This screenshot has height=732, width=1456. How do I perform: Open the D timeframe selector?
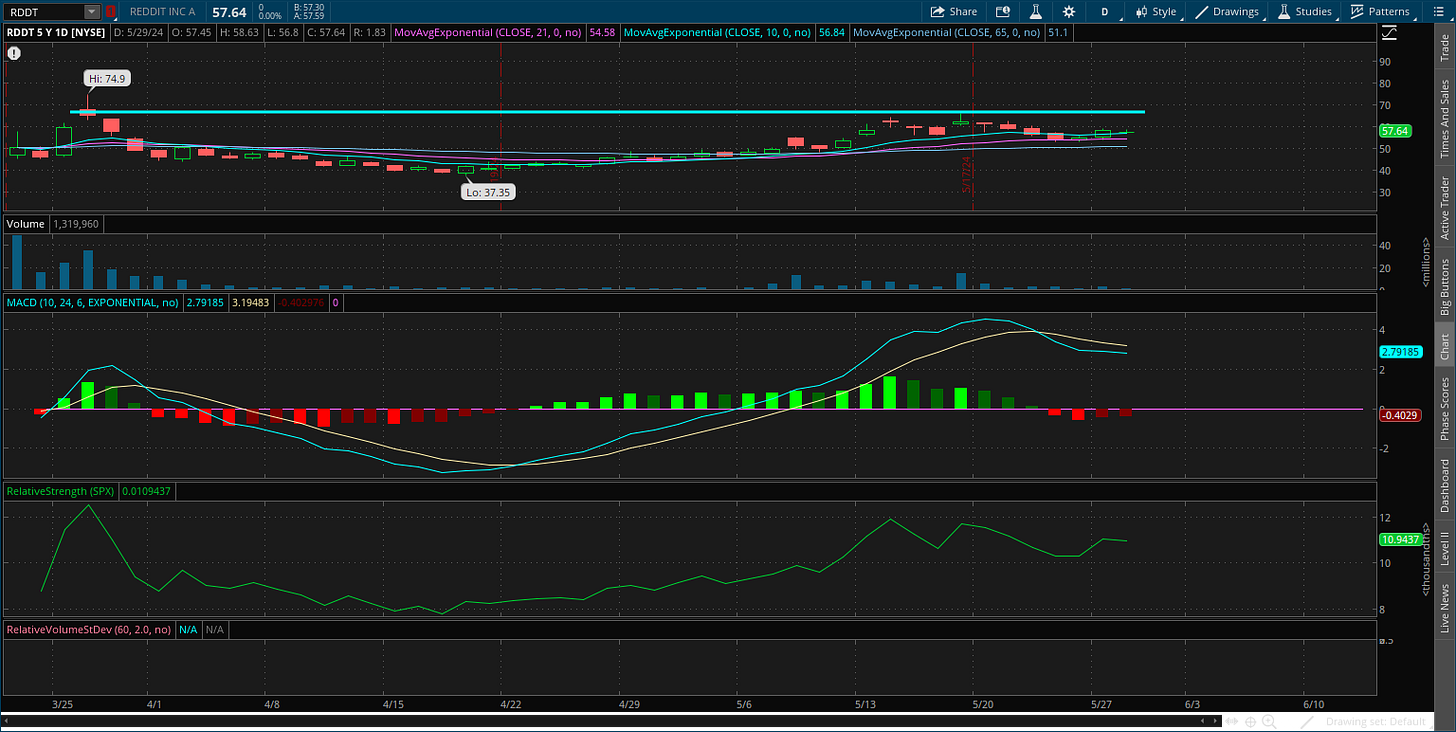pyautogui.click(x=1105, y=12)
